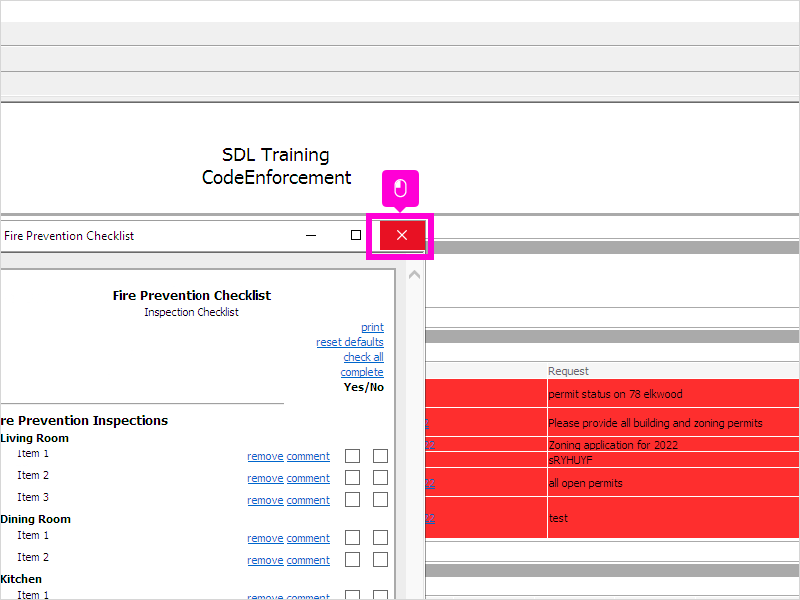
Task: Click the reset defaults link
Action: (350, 342)
